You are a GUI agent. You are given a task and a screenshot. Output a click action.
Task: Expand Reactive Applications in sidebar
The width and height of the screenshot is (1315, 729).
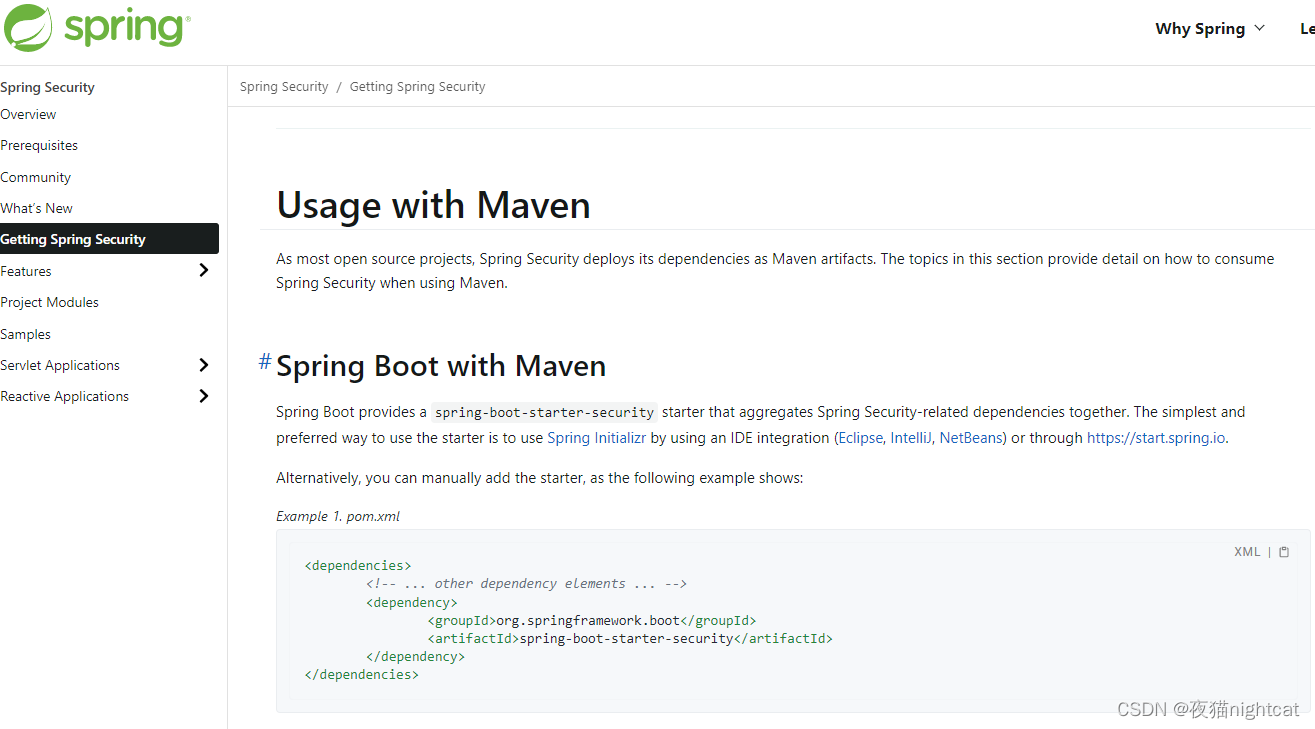204,396
